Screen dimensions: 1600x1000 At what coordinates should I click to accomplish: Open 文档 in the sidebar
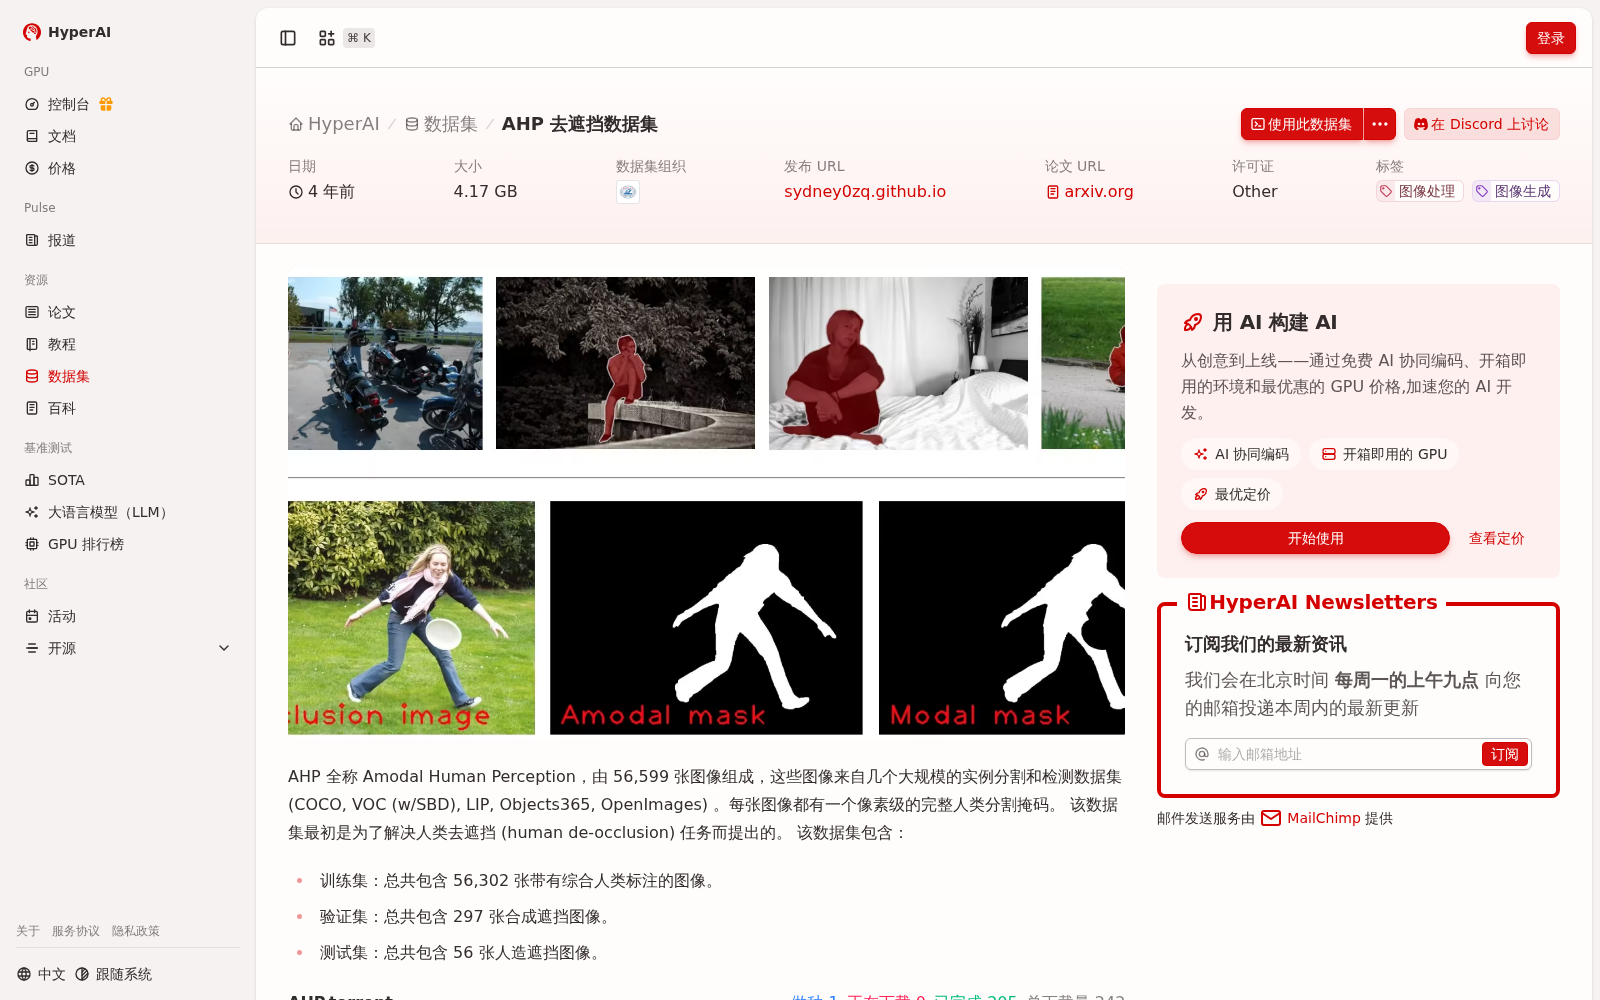tap(127, 136)
